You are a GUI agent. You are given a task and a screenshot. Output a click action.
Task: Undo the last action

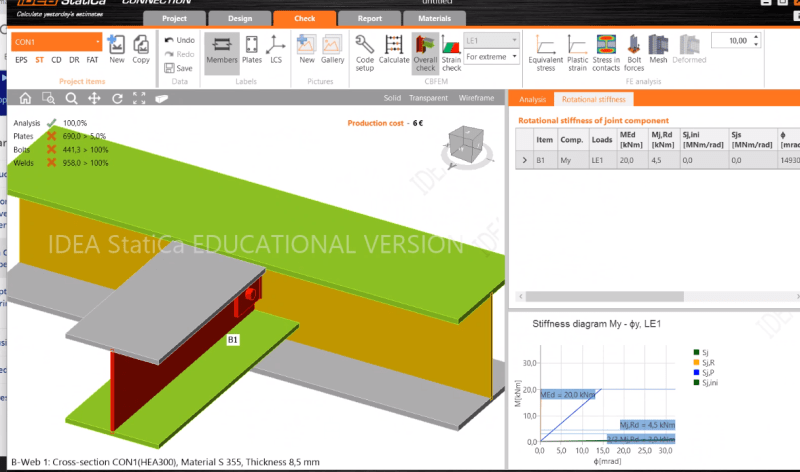pyautogui.click(x=180, y=40)
